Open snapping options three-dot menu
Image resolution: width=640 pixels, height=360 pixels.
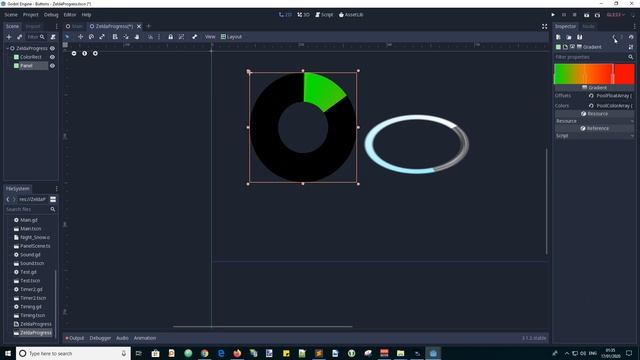click(159, 37)
